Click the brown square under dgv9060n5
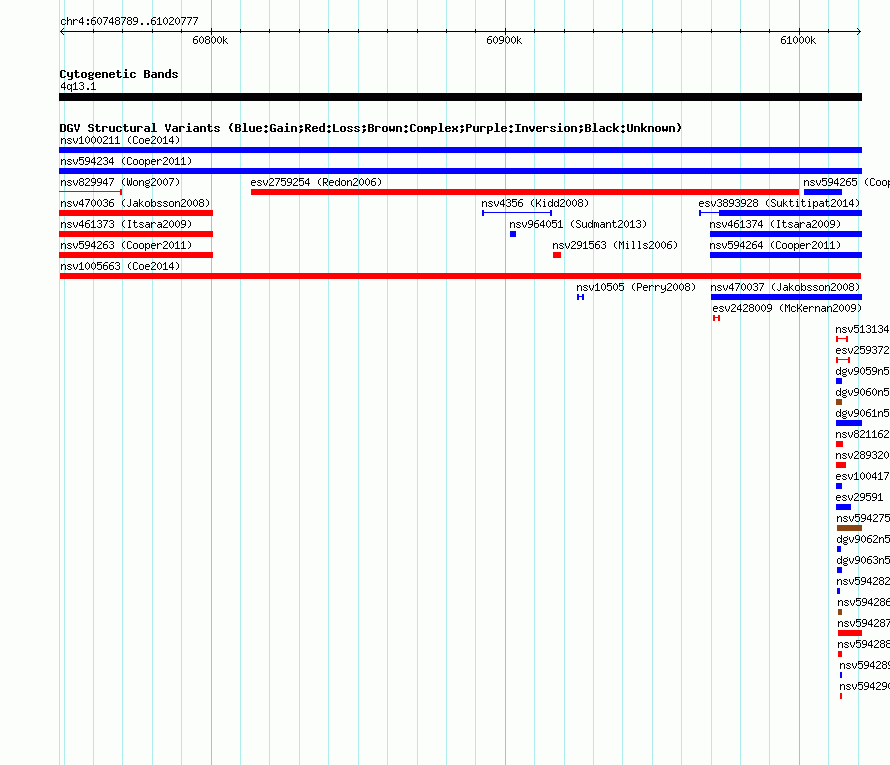The height and width of the screenshot is (765, 890). (x=839, y=402)
